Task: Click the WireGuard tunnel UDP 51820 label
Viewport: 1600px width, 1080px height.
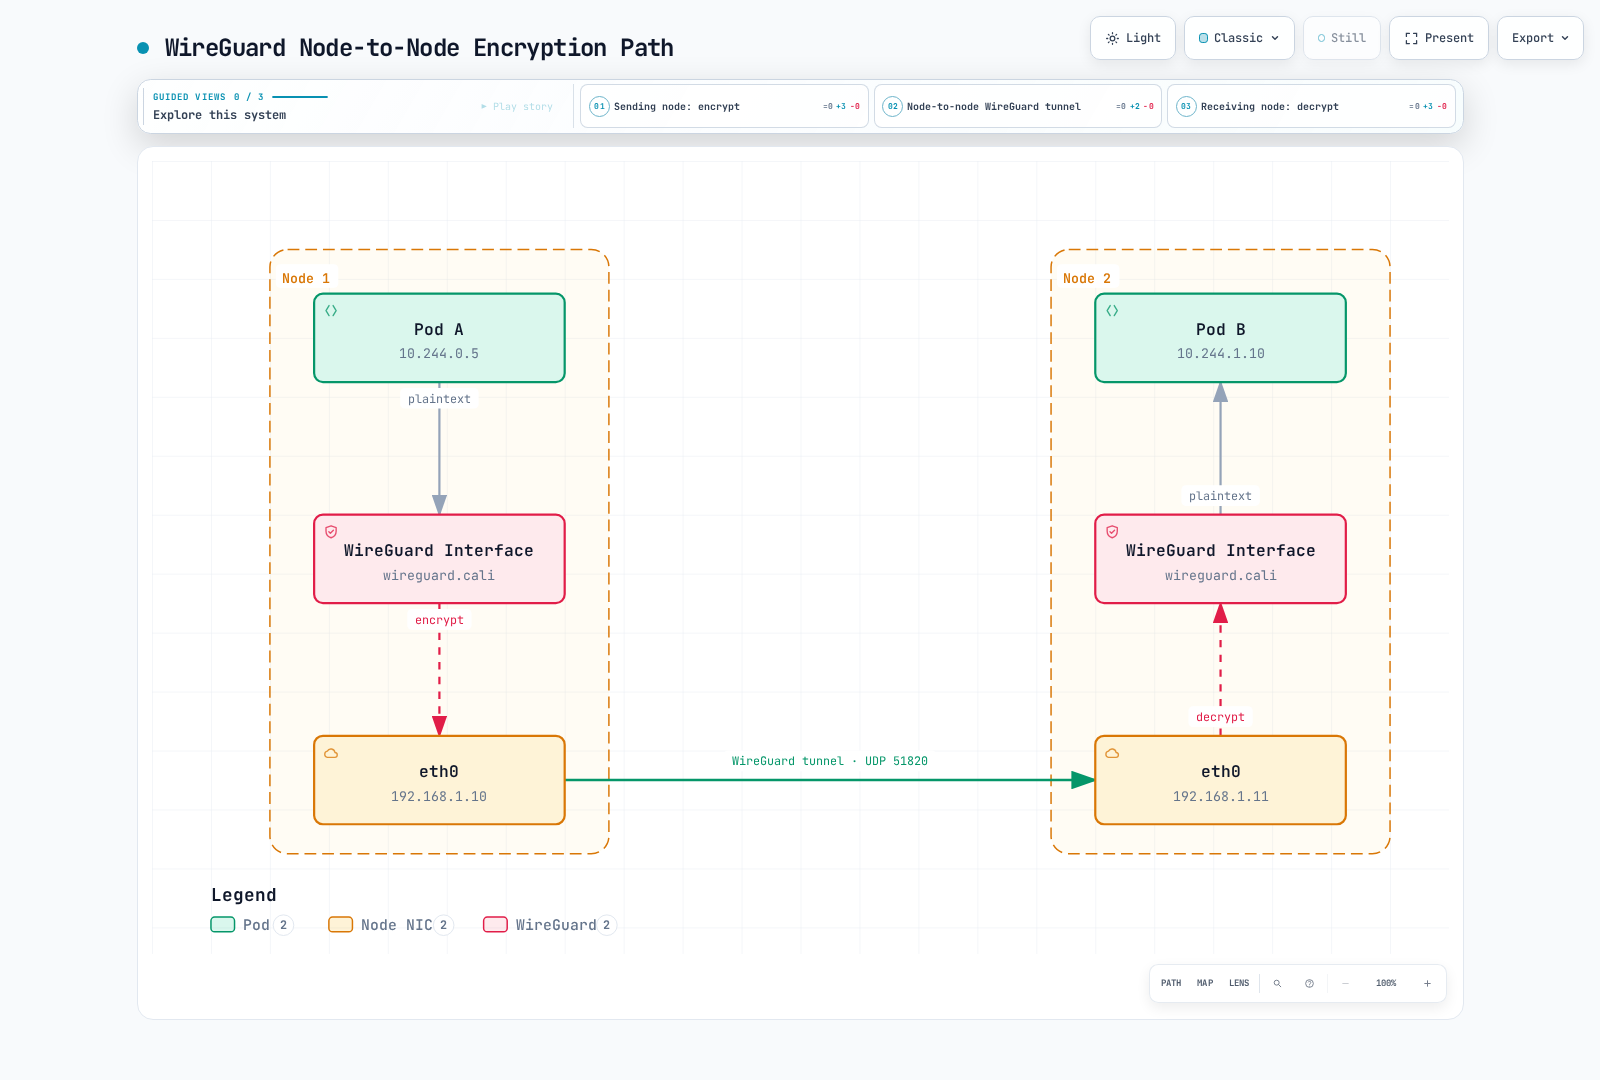Action: 830,761
